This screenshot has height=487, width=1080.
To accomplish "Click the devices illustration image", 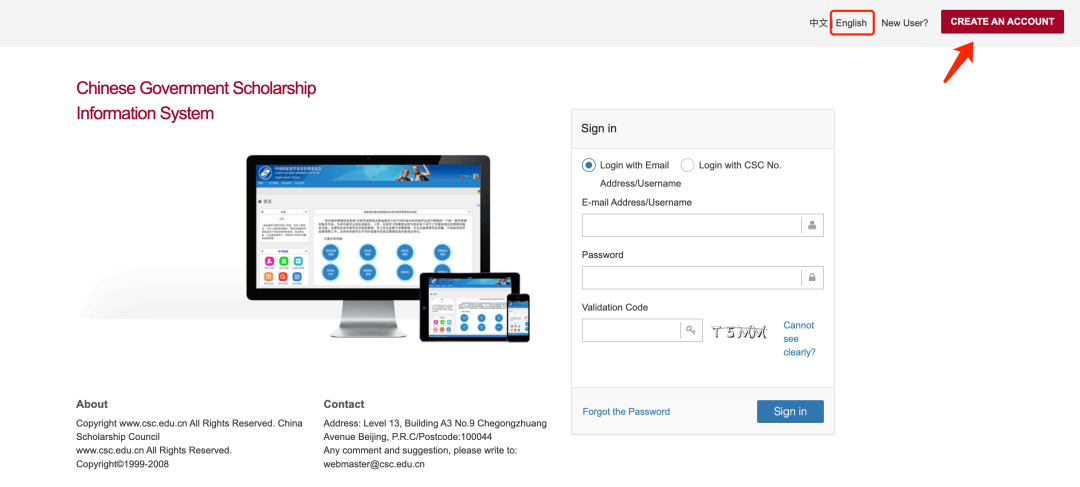I will 388,247.
